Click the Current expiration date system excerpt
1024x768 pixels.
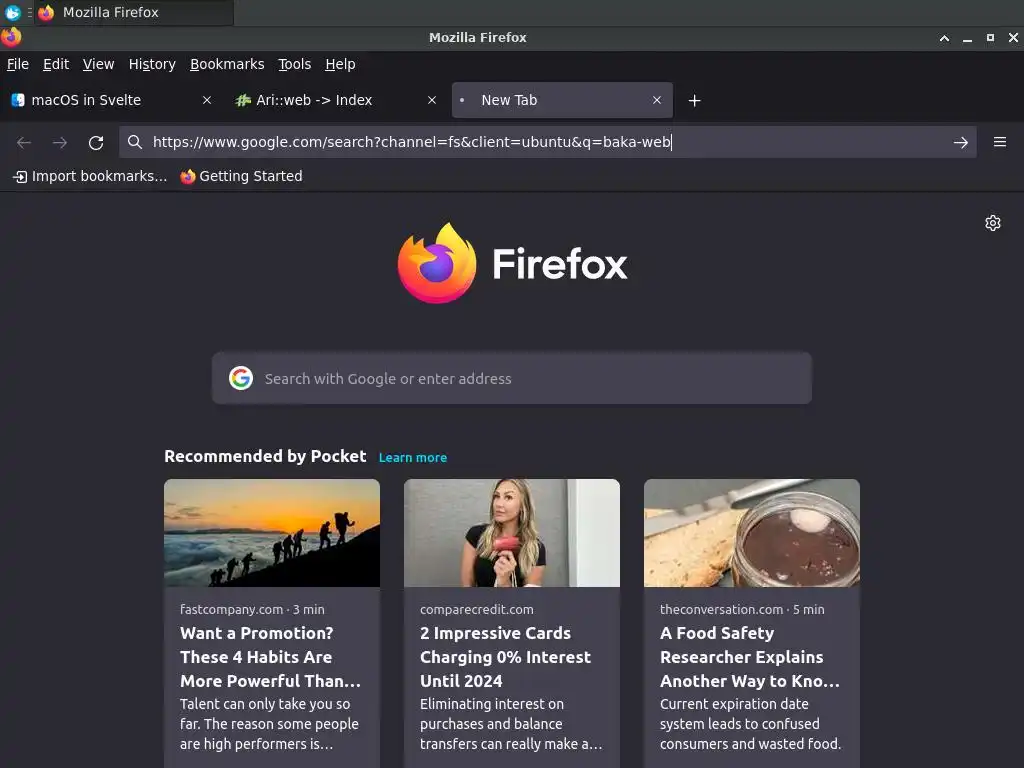pyautogui.click(x=750, y=724)
